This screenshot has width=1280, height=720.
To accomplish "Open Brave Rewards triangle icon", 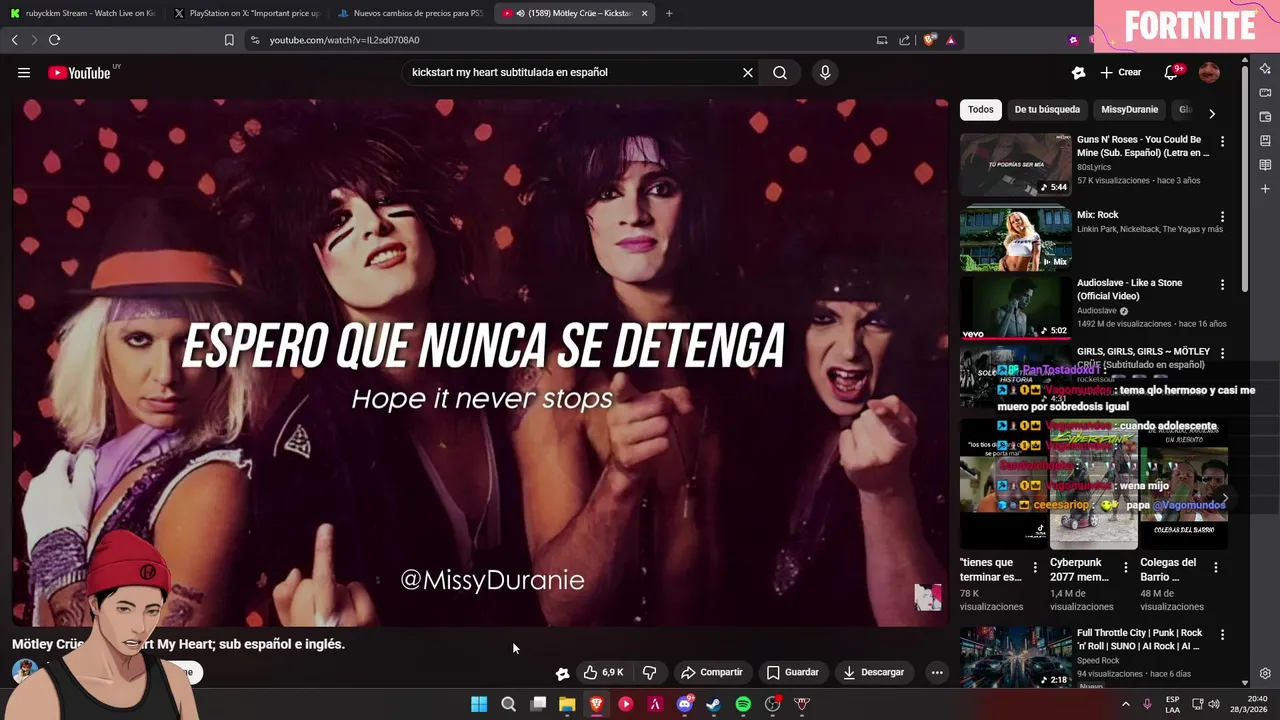I will coord(951,40).
